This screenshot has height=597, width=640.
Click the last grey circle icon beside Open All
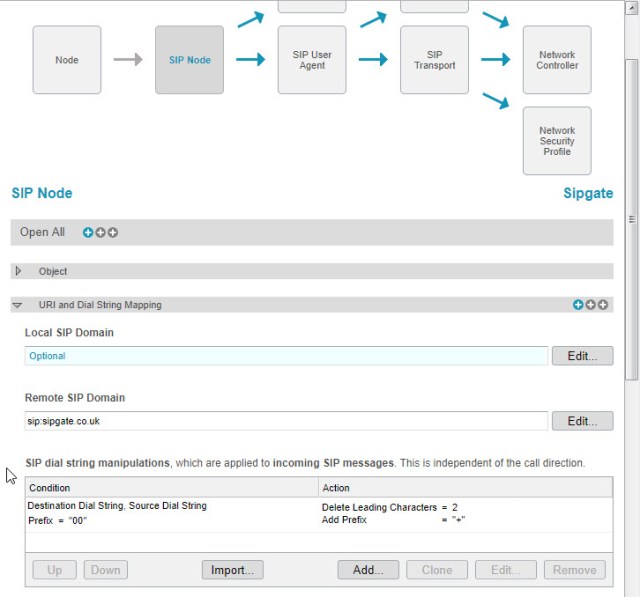coord(113,233)
